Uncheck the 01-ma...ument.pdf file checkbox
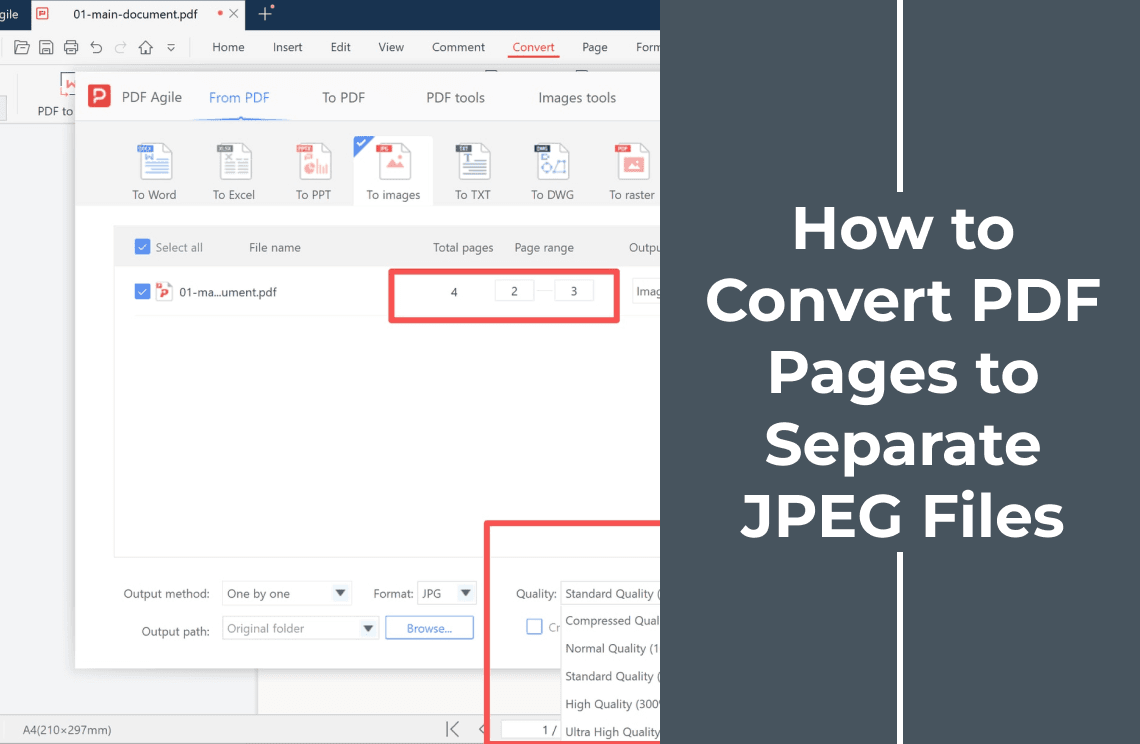1140x744 pixels. click(x=142, y=292)
